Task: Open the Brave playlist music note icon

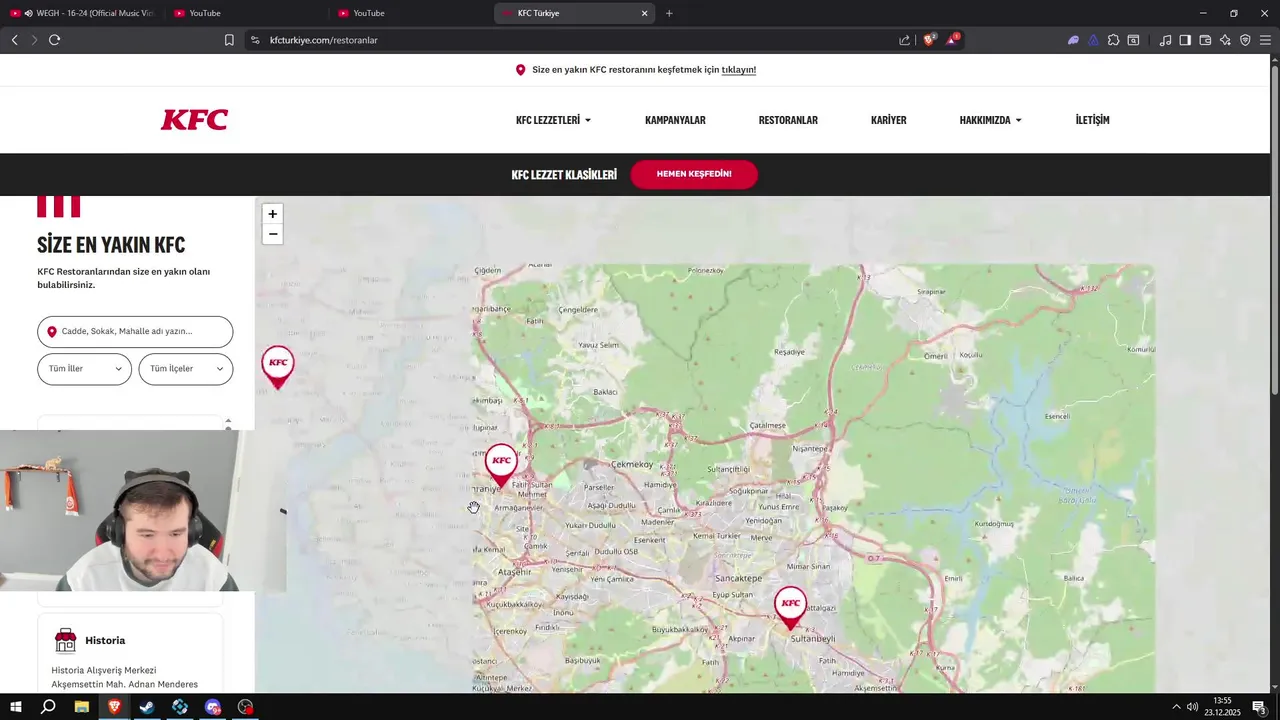Action: tap(1165, 40)
